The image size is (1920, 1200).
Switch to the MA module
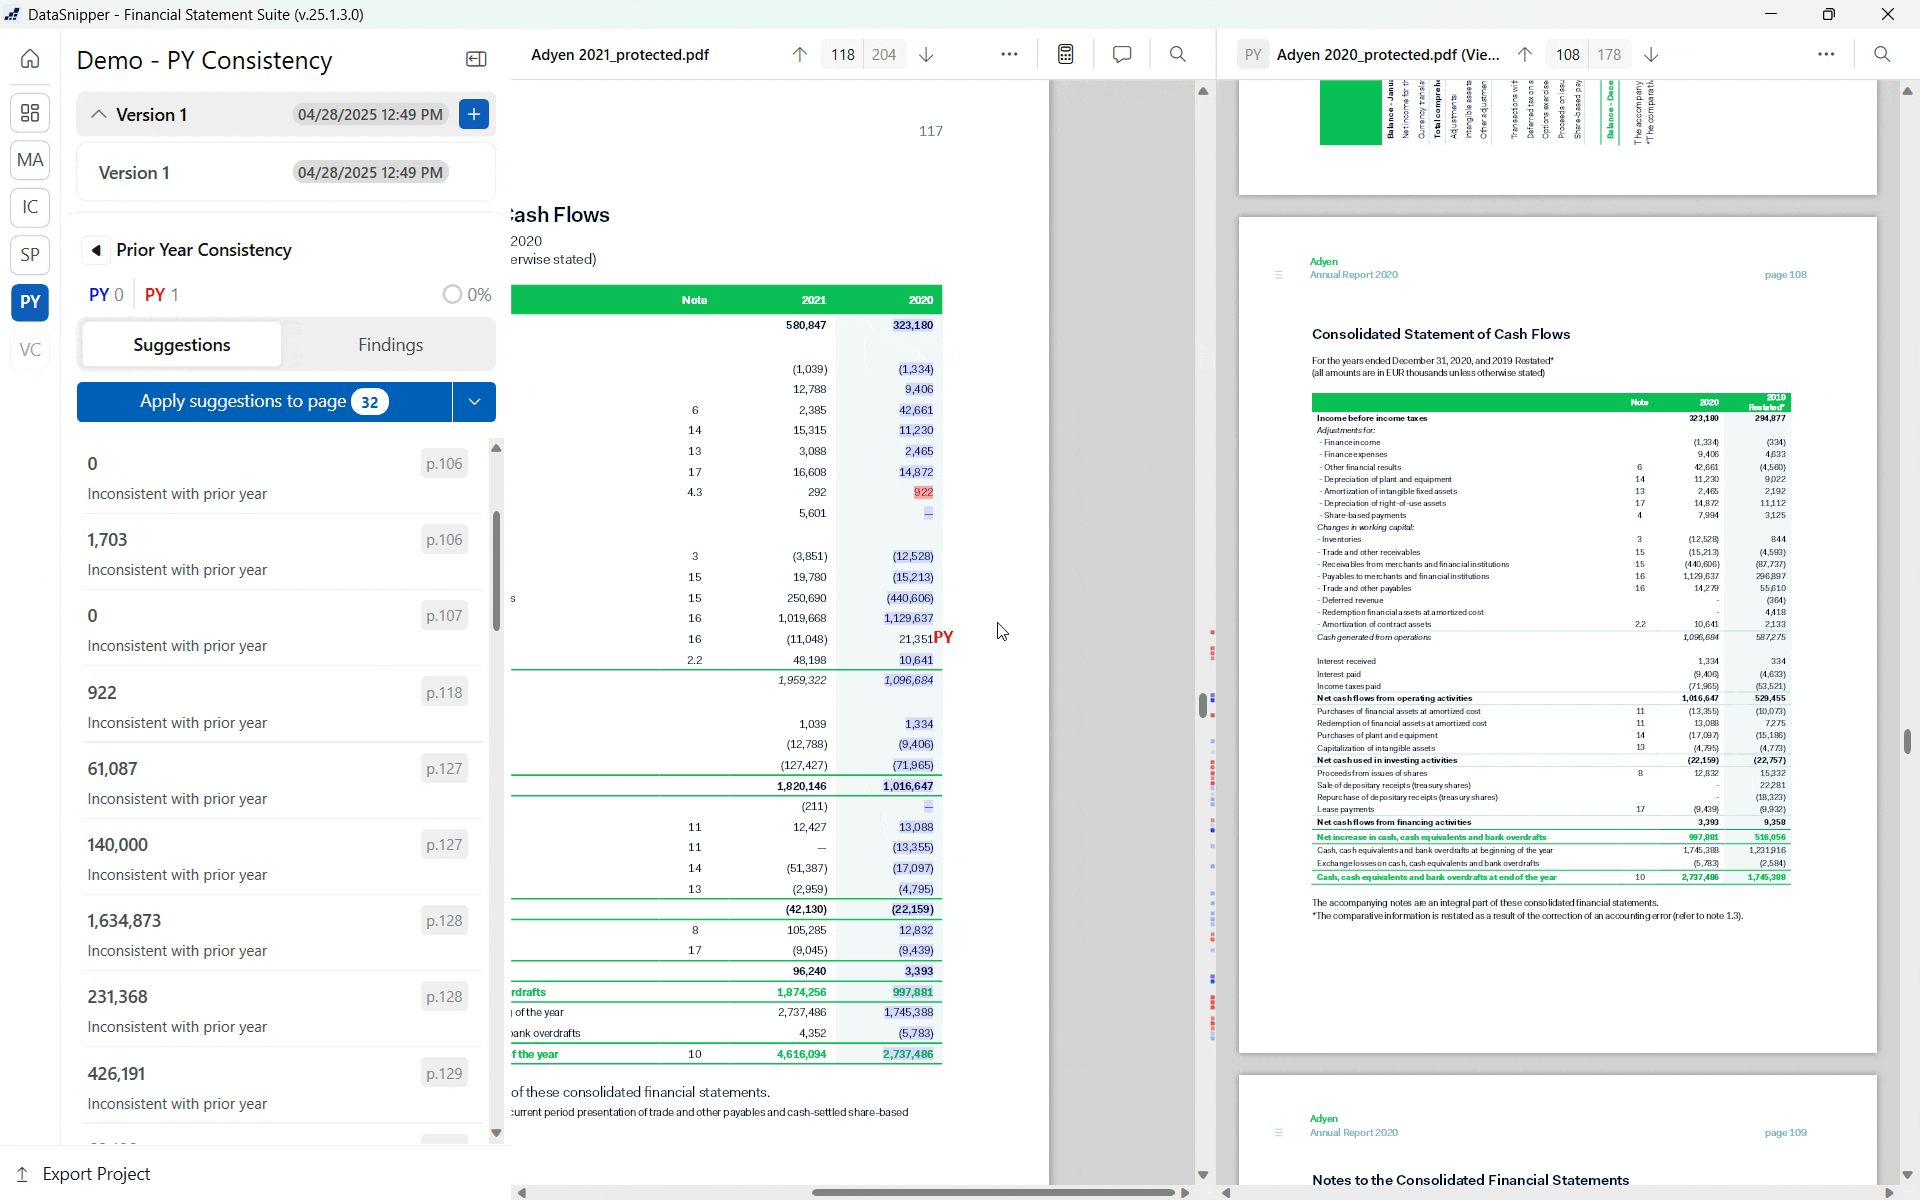click(30, 160)
